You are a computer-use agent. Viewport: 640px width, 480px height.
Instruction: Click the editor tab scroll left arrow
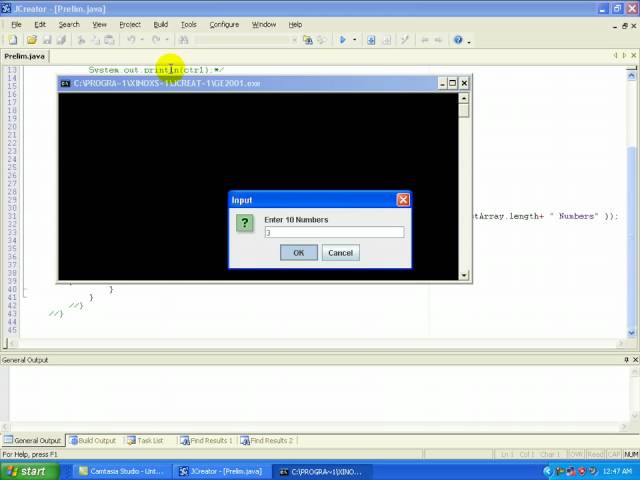(x=616, y=56)
